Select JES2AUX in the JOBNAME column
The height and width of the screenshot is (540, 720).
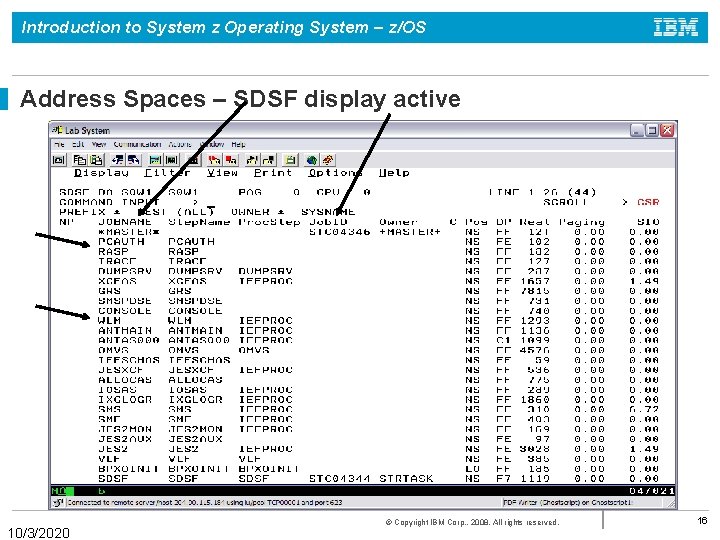(x=125, y=439)
